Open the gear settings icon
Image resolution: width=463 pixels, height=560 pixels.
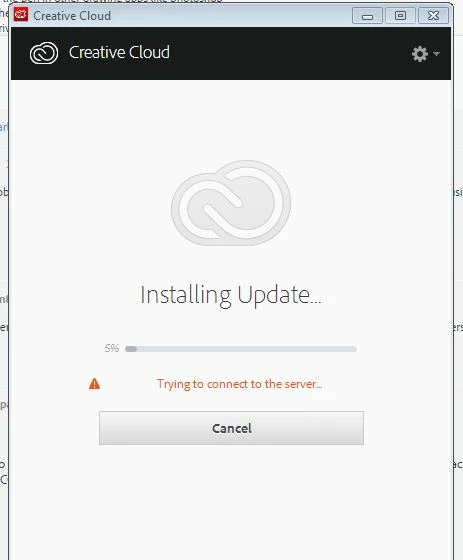(419, 54)
